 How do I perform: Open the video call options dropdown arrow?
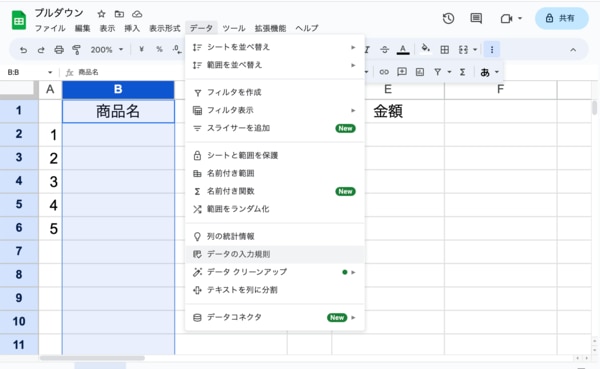(x=520, y=18)
